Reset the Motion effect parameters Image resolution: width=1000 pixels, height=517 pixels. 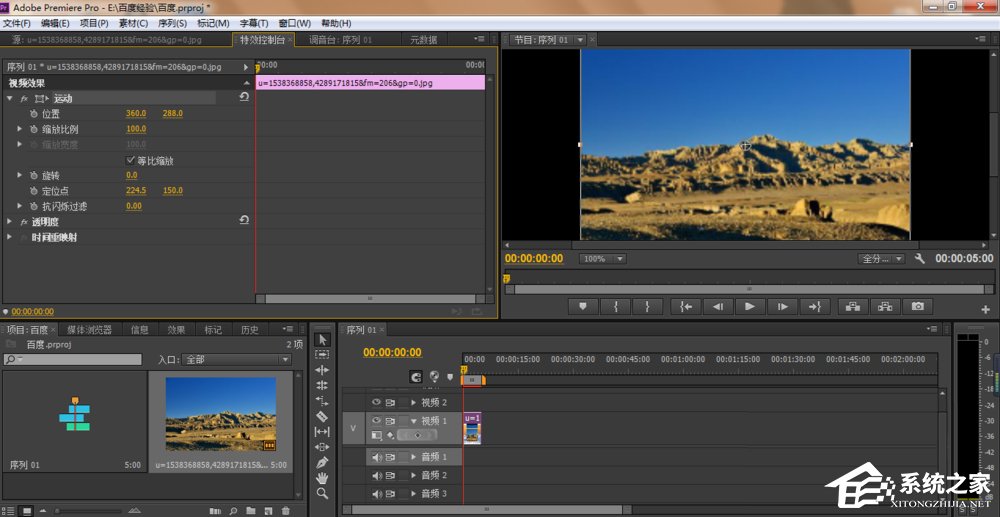(244, 98)
